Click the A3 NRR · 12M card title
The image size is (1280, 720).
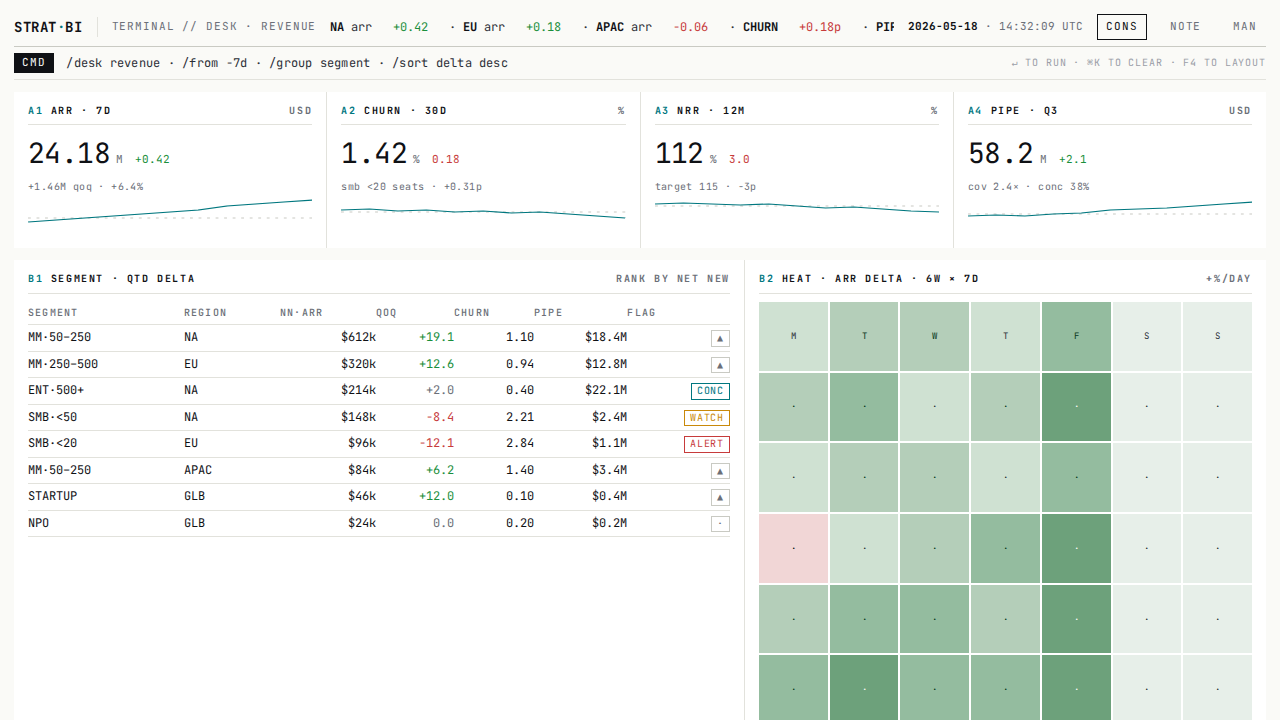coord(700,111)
